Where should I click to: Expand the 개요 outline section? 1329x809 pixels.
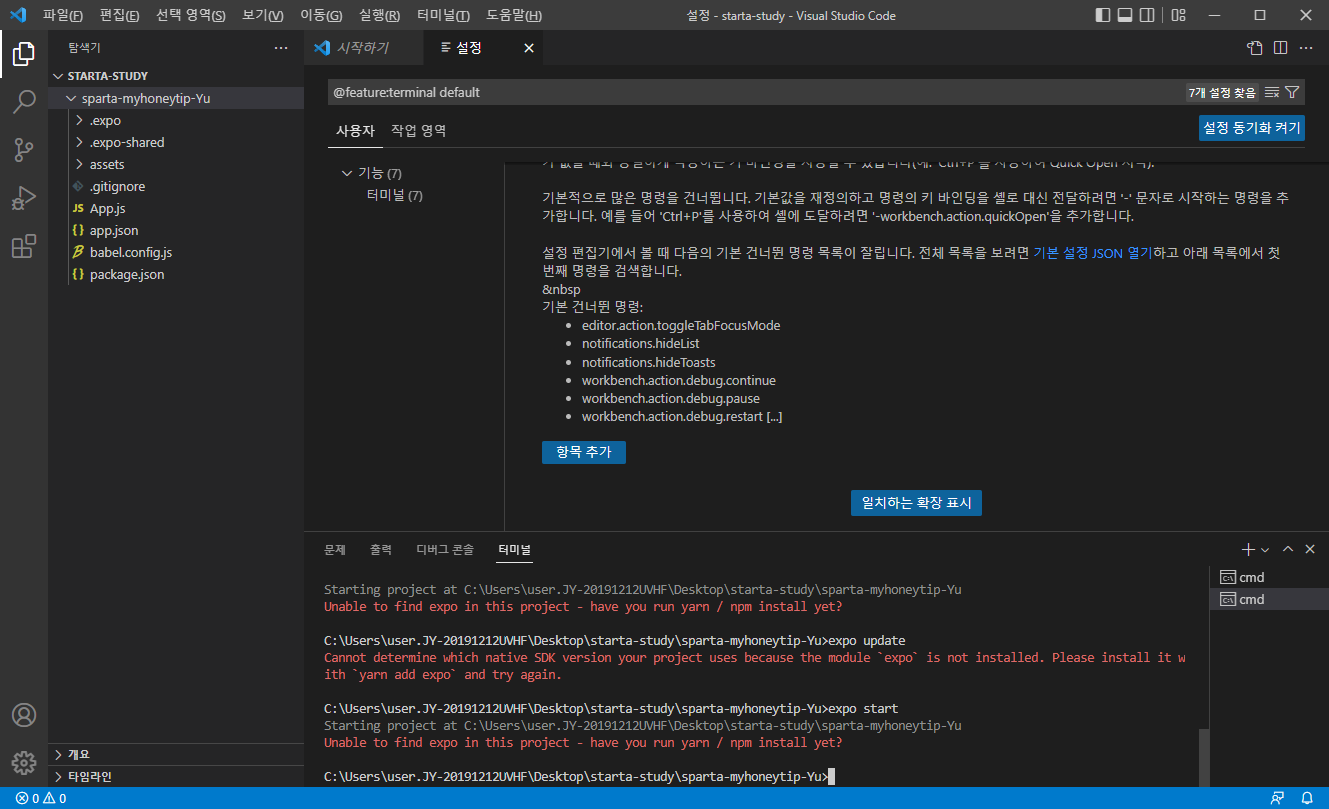coord(176,754)
